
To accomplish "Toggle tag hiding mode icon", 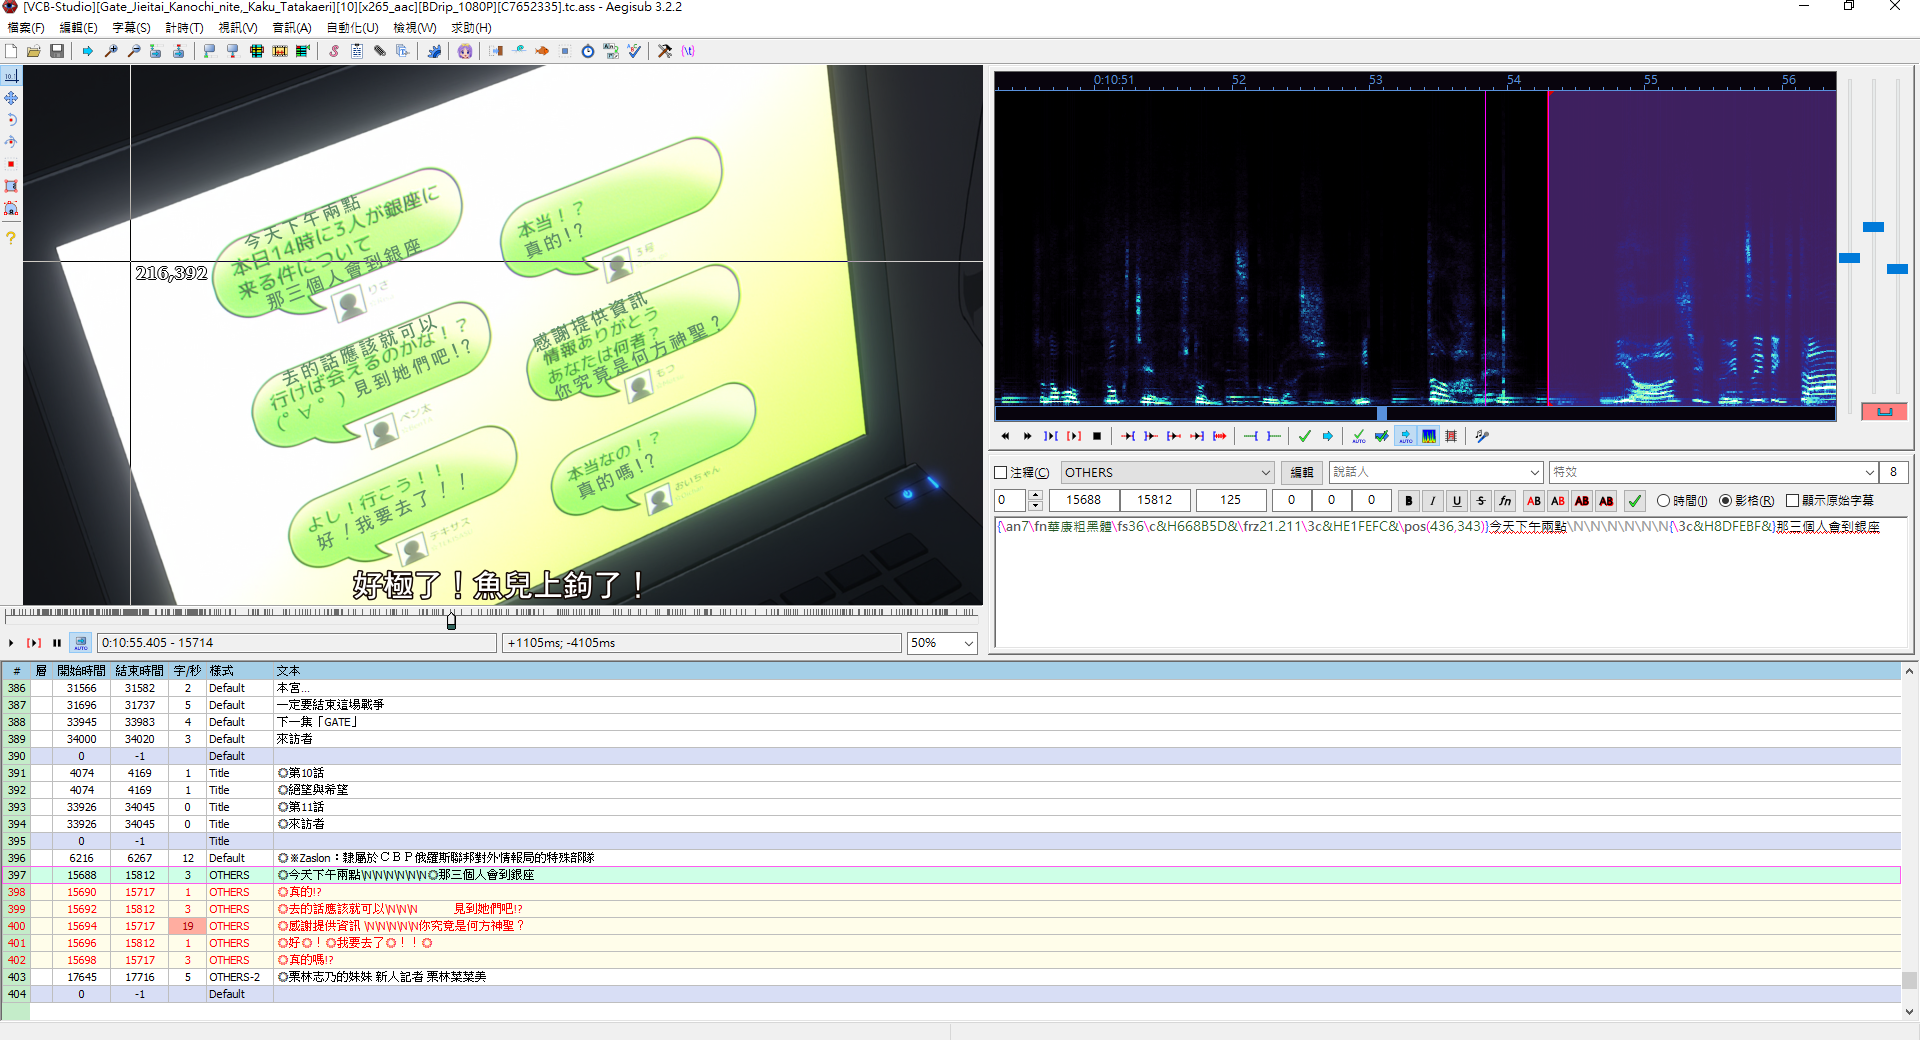I will point(688,51).
